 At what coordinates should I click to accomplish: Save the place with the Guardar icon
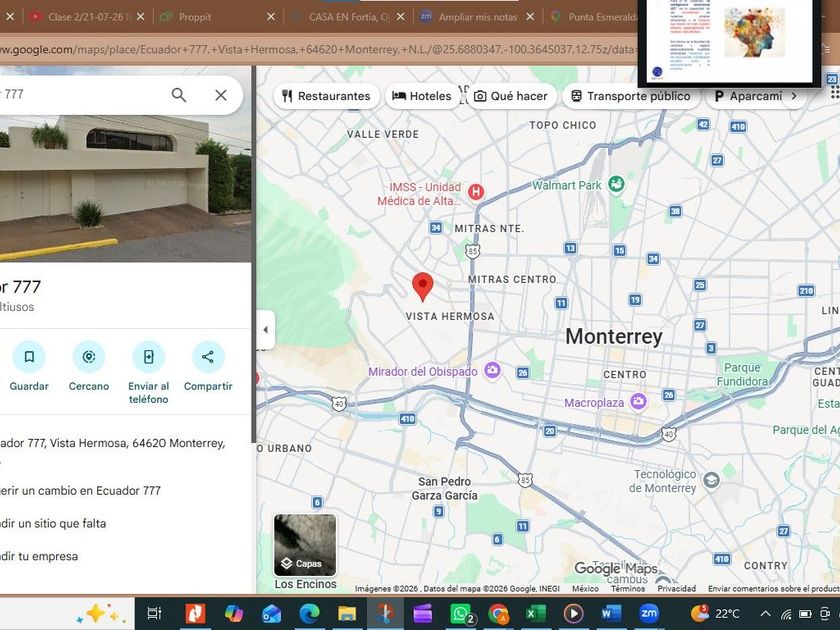pyautogui.click(x=29, y=357)
